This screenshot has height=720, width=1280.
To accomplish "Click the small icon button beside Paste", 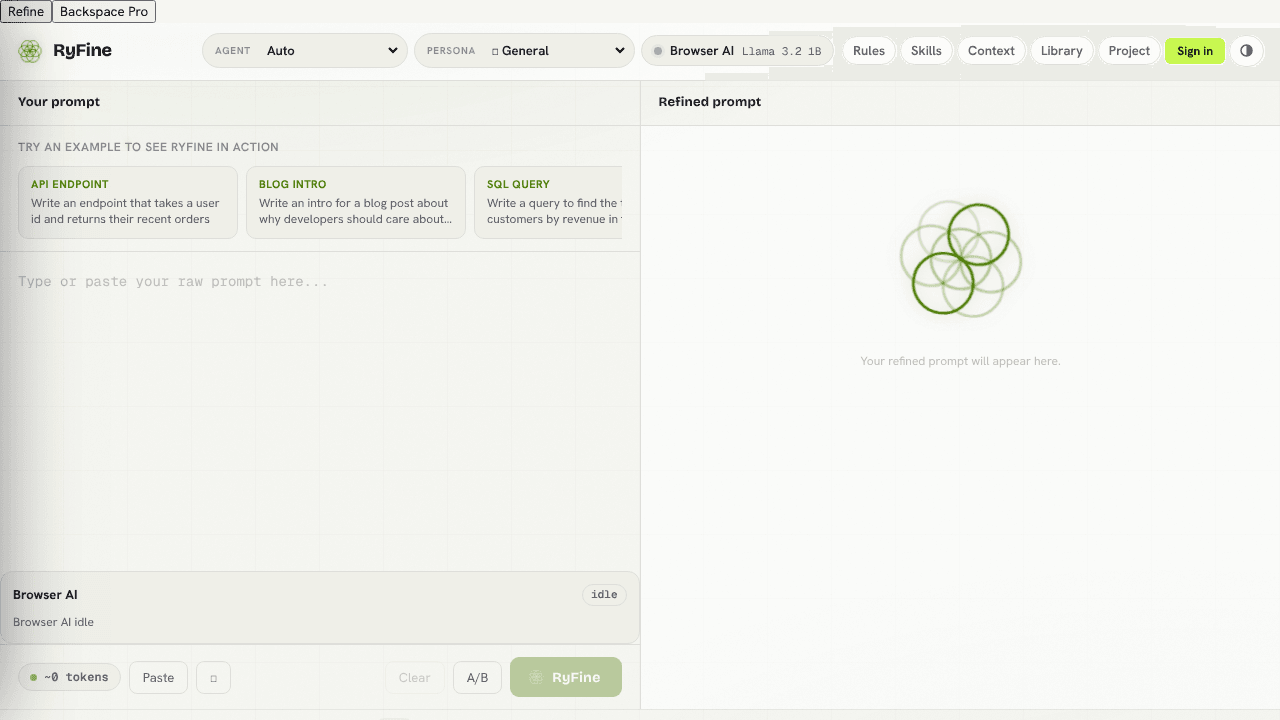I will coord(213,677).
